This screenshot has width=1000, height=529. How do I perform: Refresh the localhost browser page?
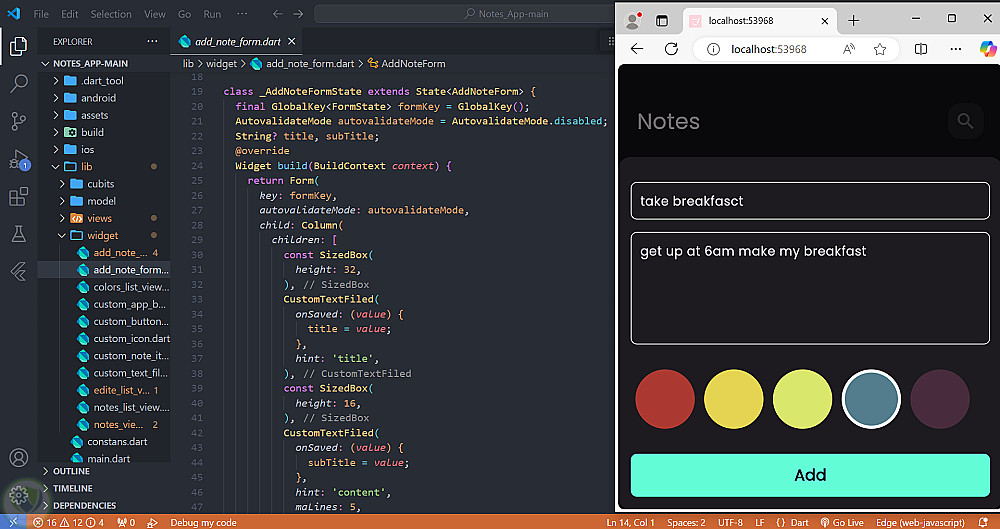point(671,49)
